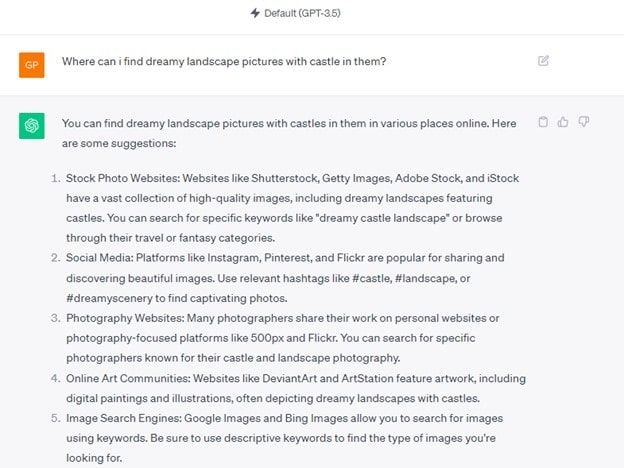624x468 pixels.
Task: Click the user question about dreamy landscape pictures
Action: [x=224, y=62]
